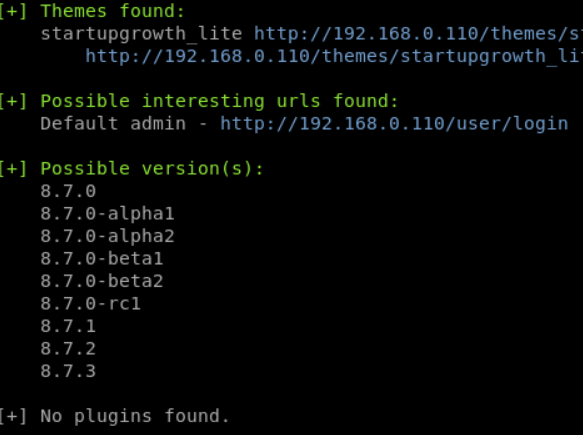The height and width of the screenshot is (435, 583).
Task: Click the 8.7.1 version entry
Action: [68, 326]
